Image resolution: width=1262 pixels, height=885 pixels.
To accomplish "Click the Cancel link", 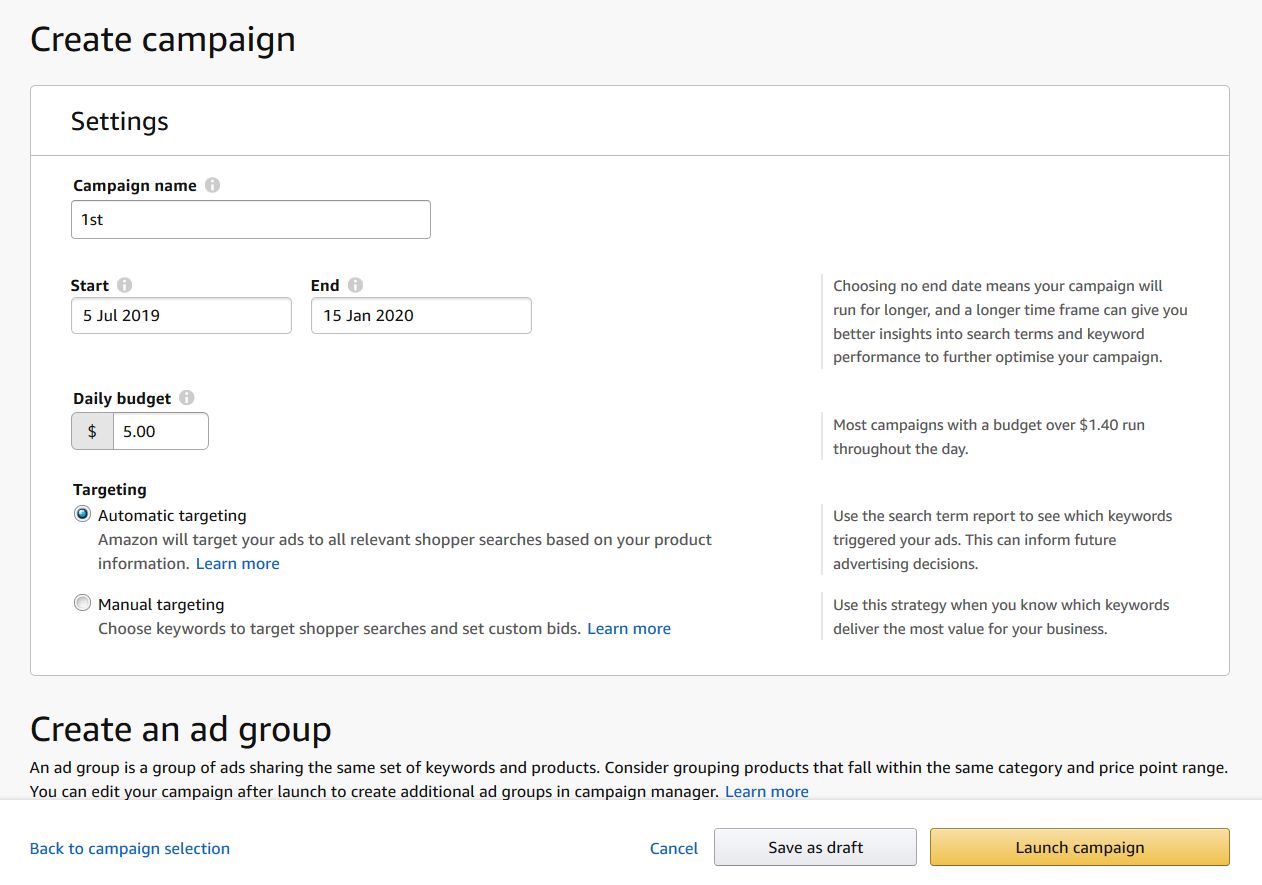I will (674, 848).
